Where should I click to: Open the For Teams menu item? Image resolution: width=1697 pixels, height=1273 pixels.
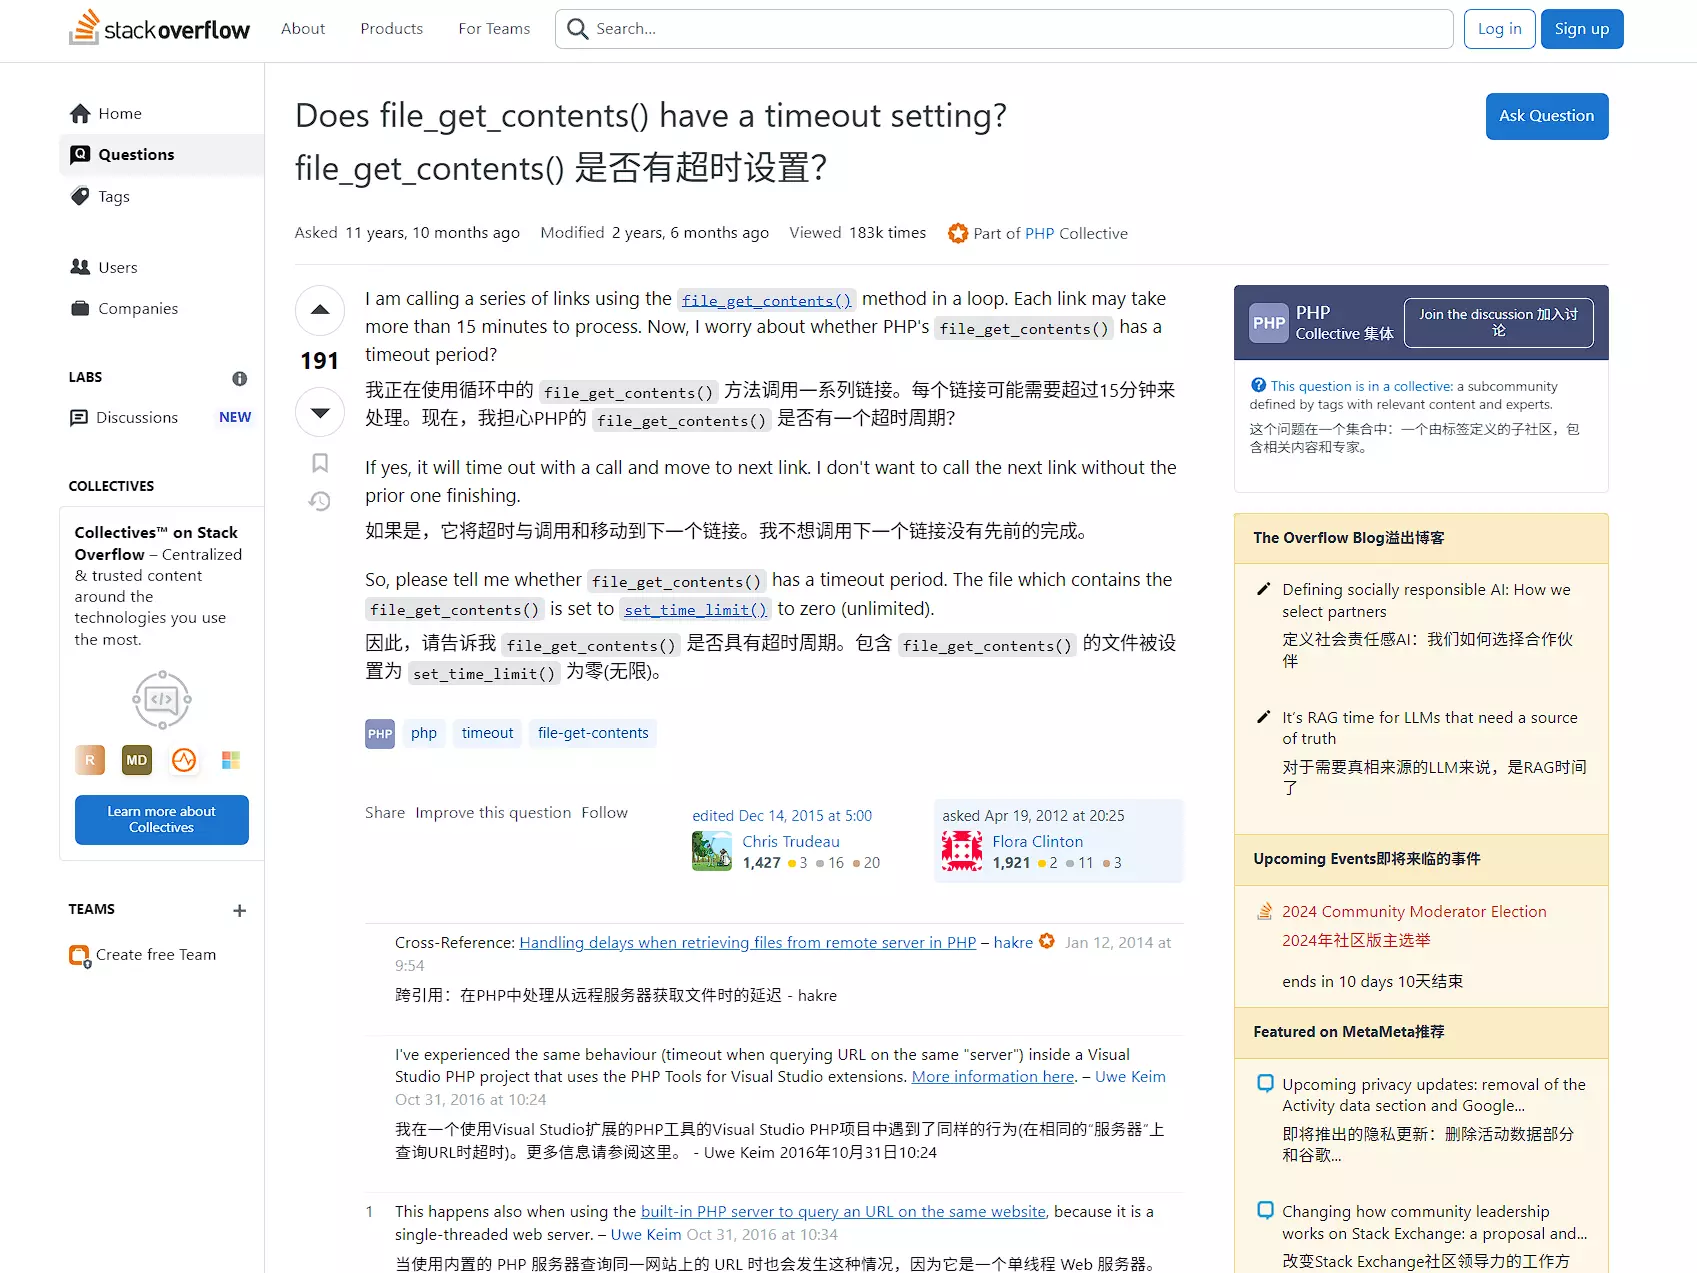coord(494,29)
